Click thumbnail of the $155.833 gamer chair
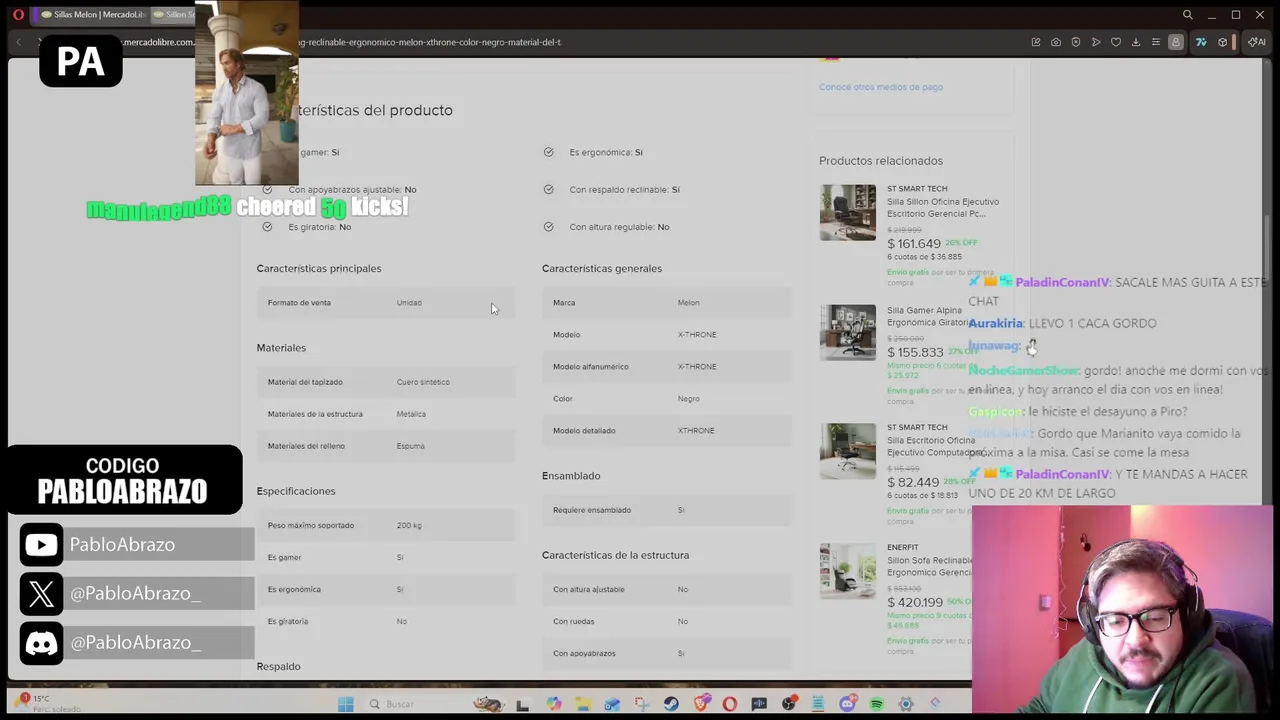 [x=848, y=332]
